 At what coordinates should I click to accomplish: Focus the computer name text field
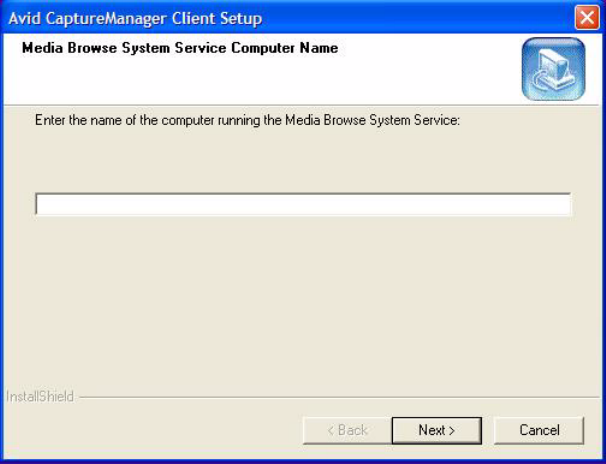tap(303, 205)
